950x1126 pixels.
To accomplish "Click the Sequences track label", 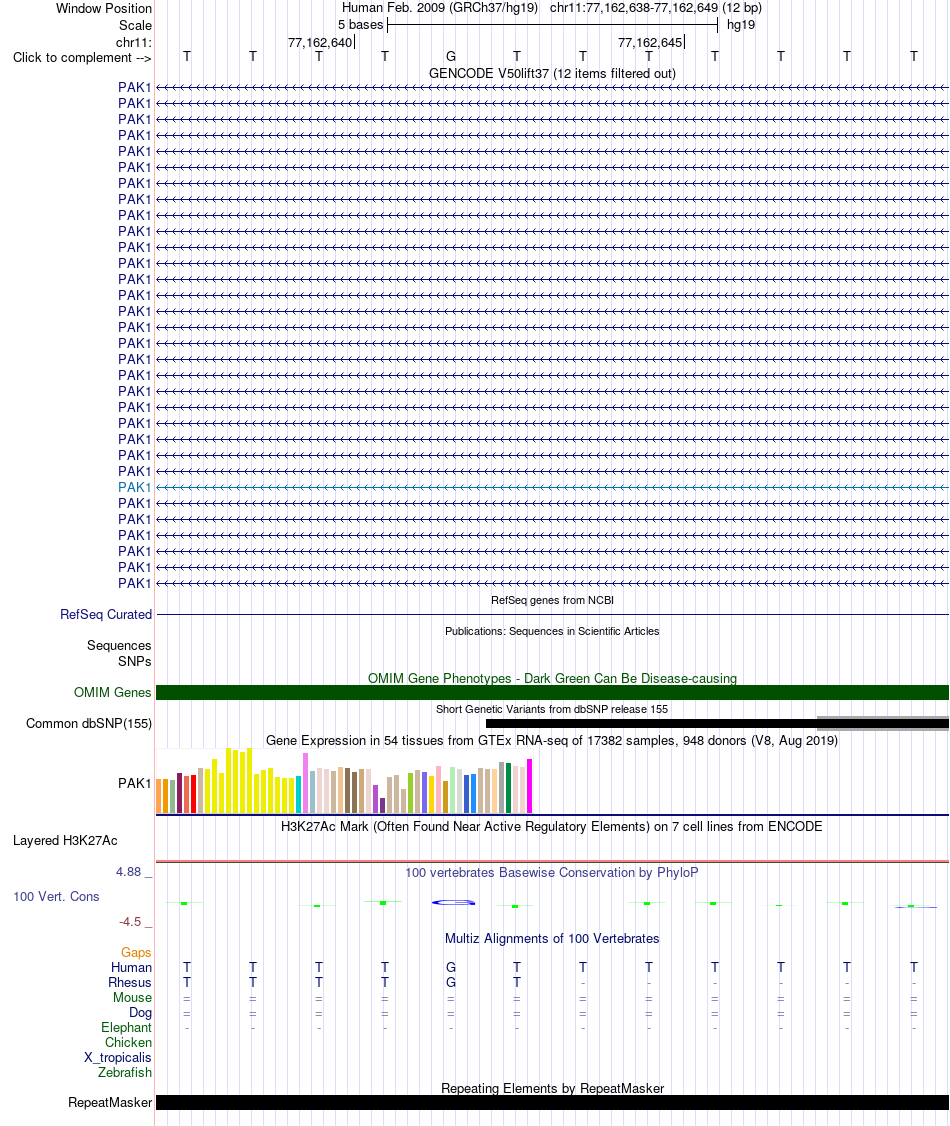I will click(119, 646).
